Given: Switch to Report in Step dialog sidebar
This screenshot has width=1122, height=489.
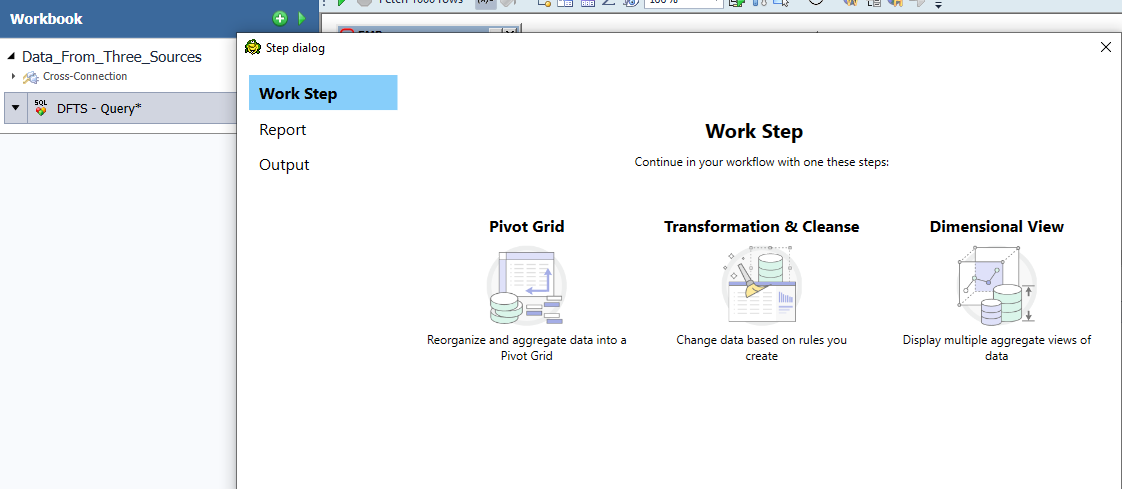Looking at the screenshot, I should click(283, 130).
